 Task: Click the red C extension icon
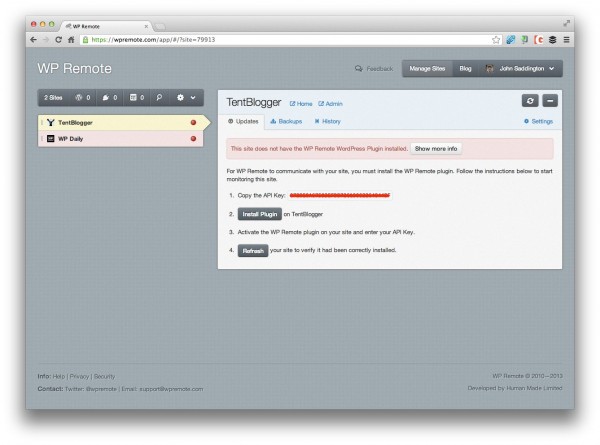point(539,39)
